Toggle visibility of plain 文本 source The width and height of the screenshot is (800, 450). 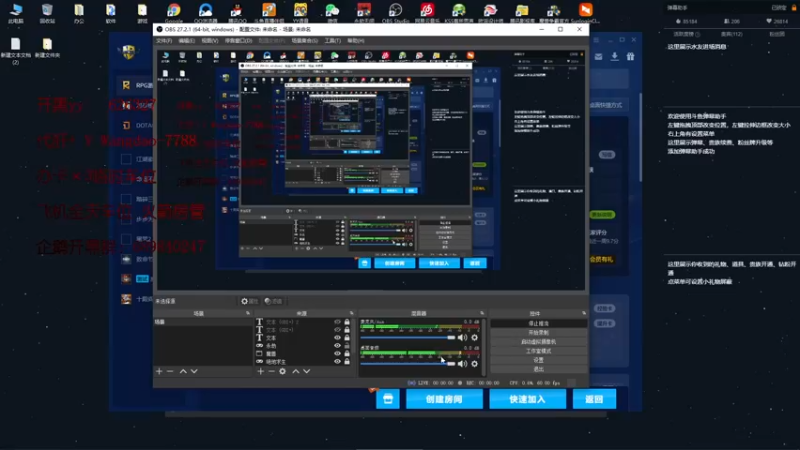pos(337,338)
